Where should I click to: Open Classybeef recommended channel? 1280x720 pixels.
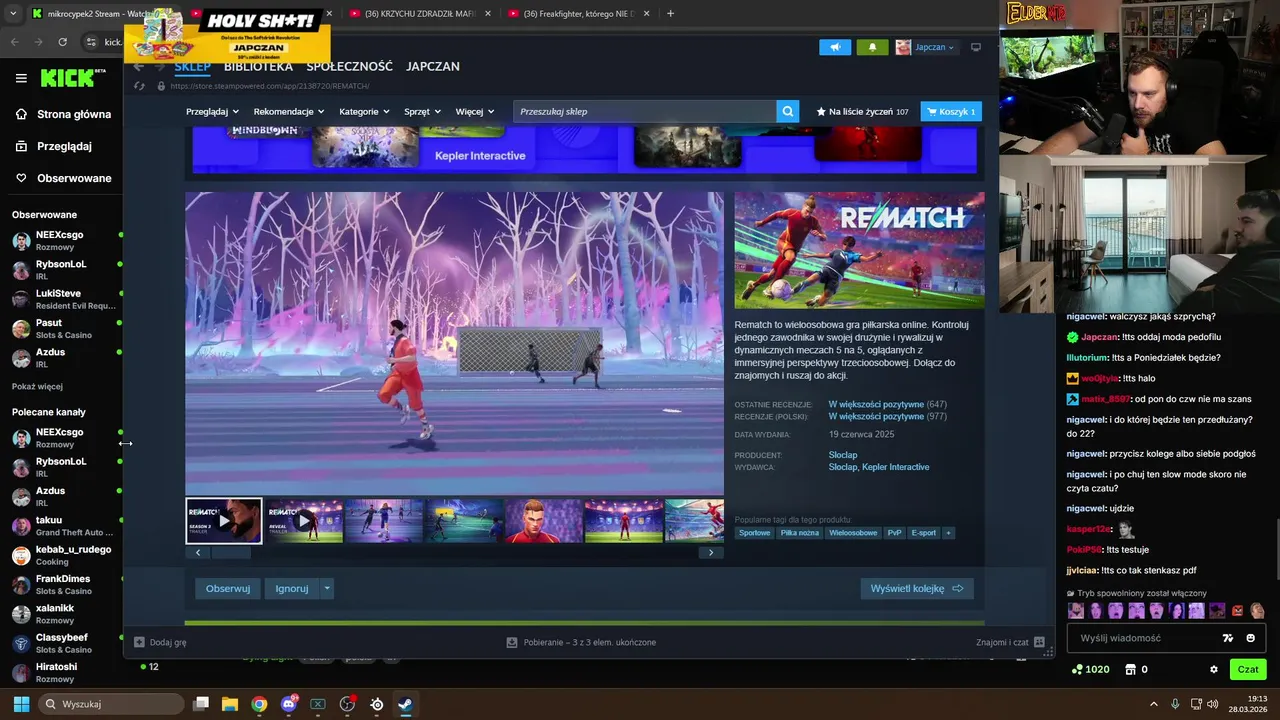(62, 643)
